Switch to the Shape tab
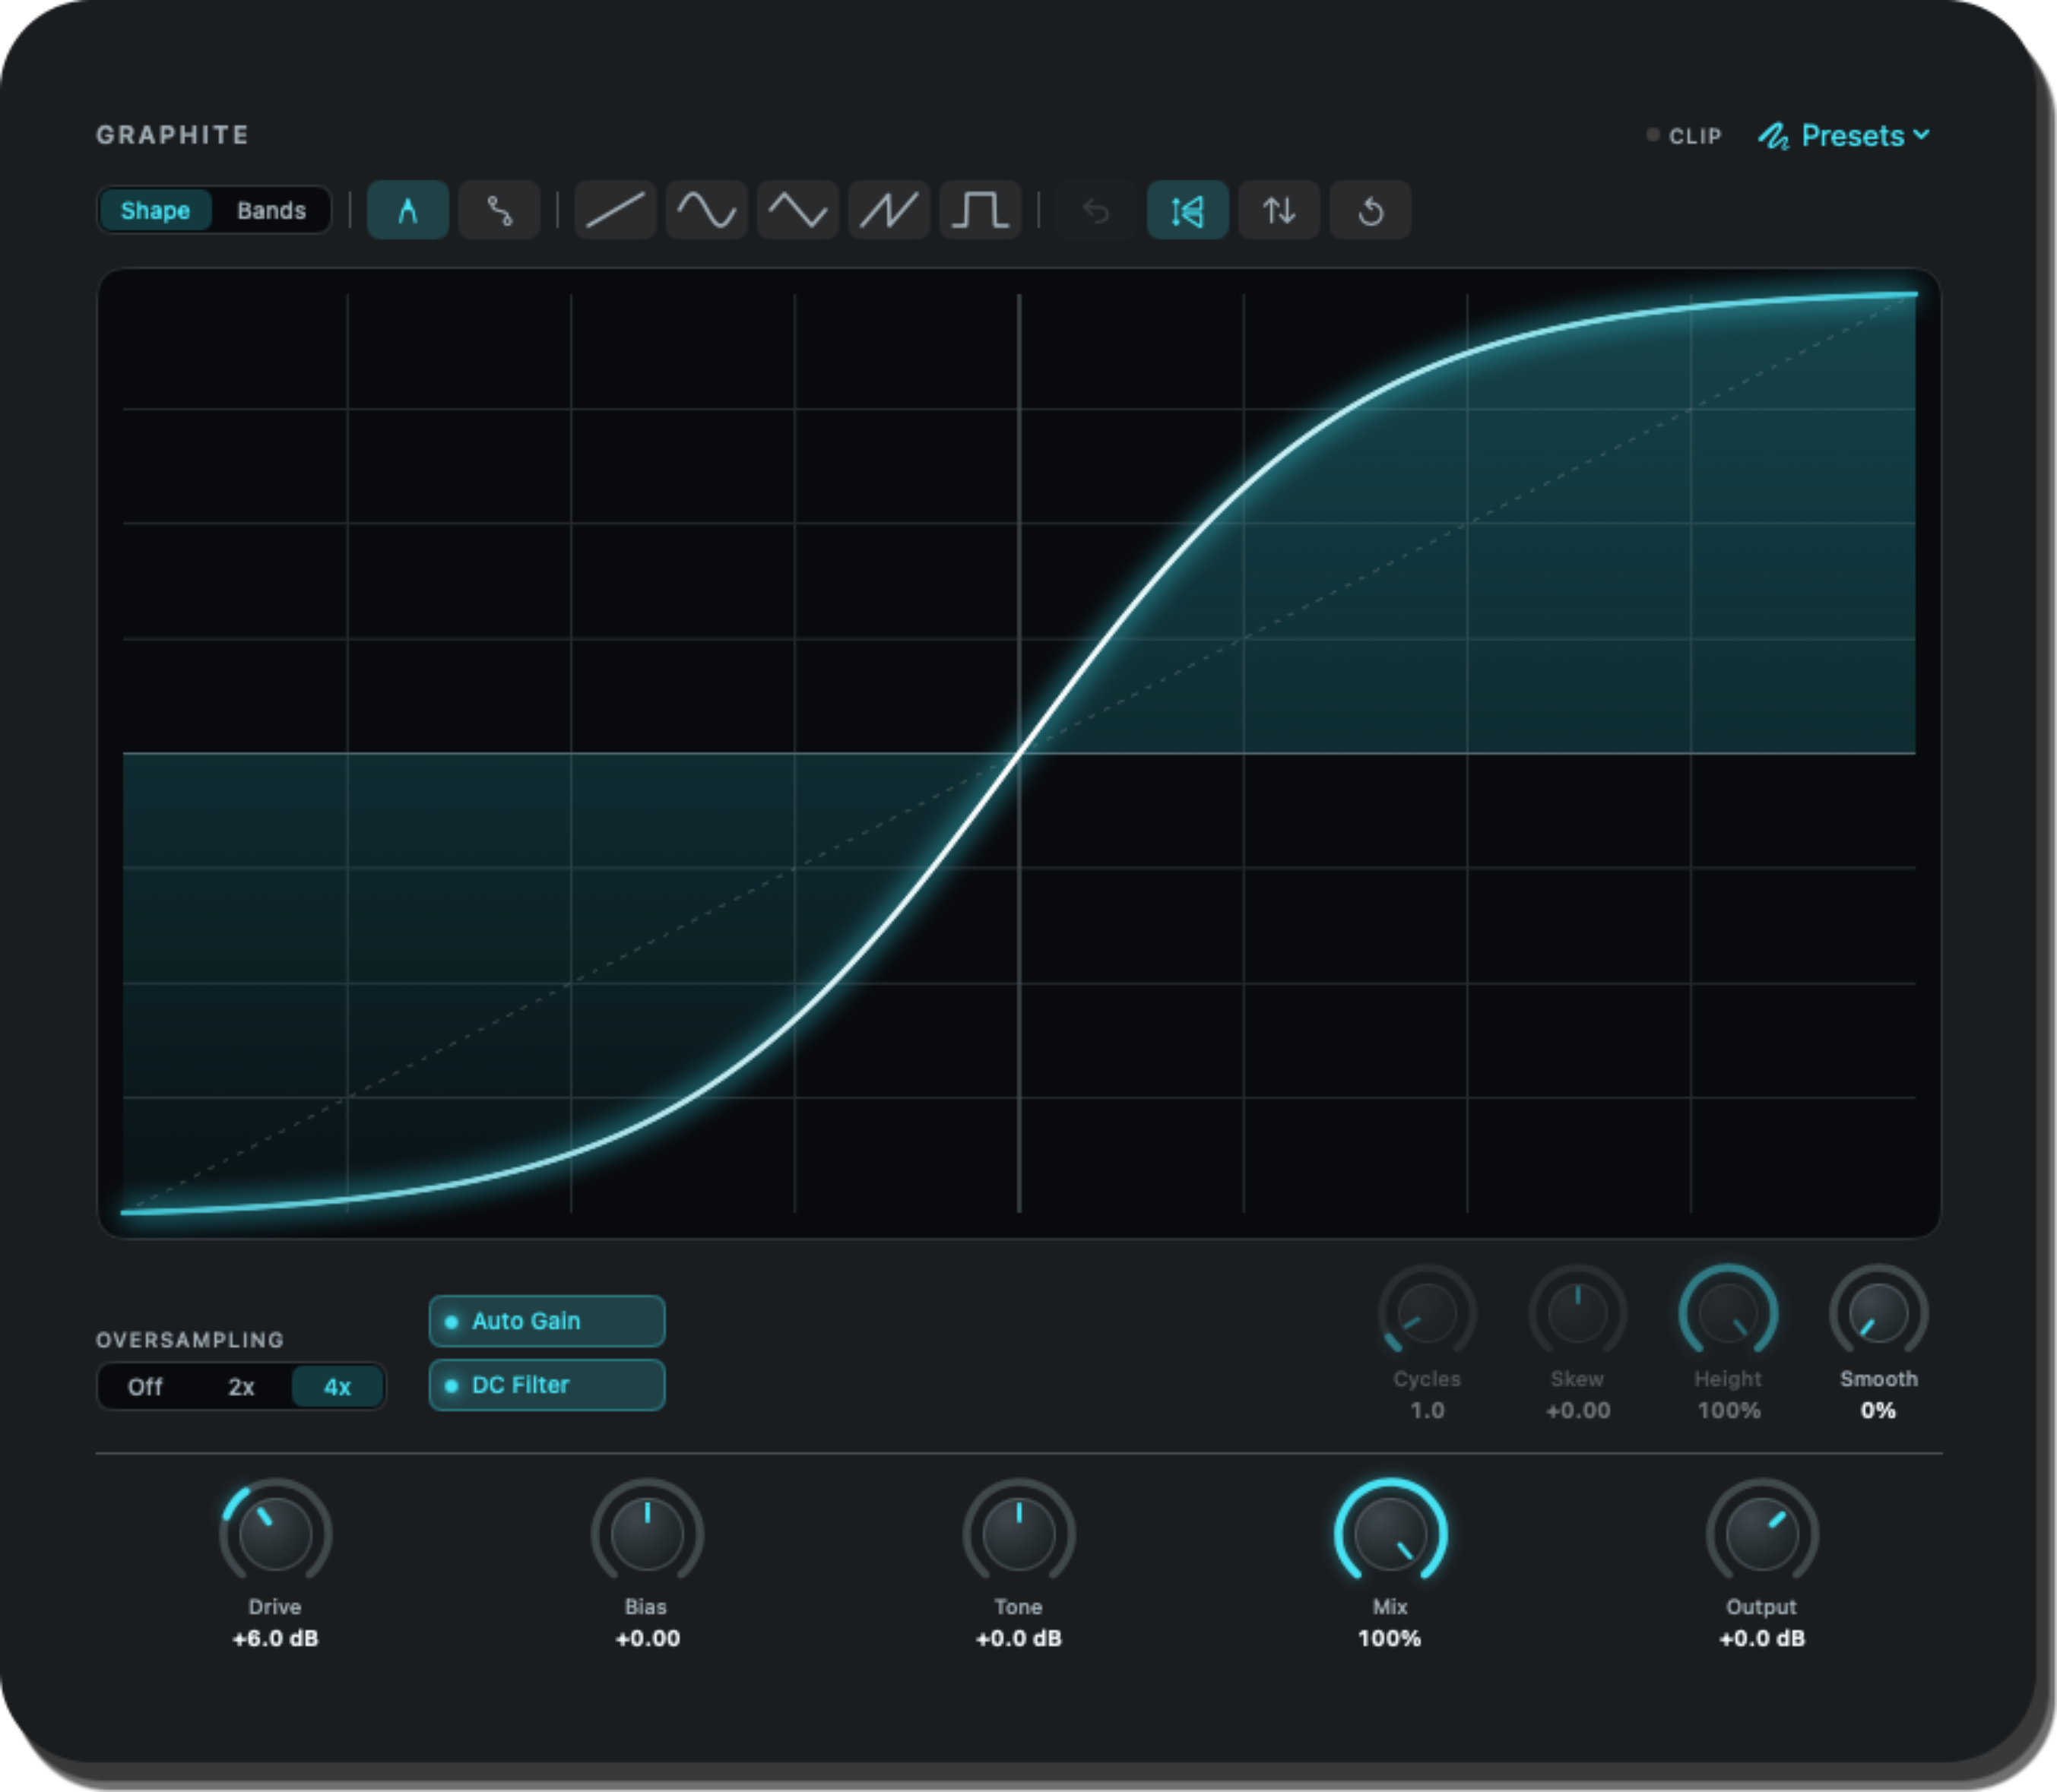The width and height of the screenshot is (2057, 1792). tap(155, 211)
